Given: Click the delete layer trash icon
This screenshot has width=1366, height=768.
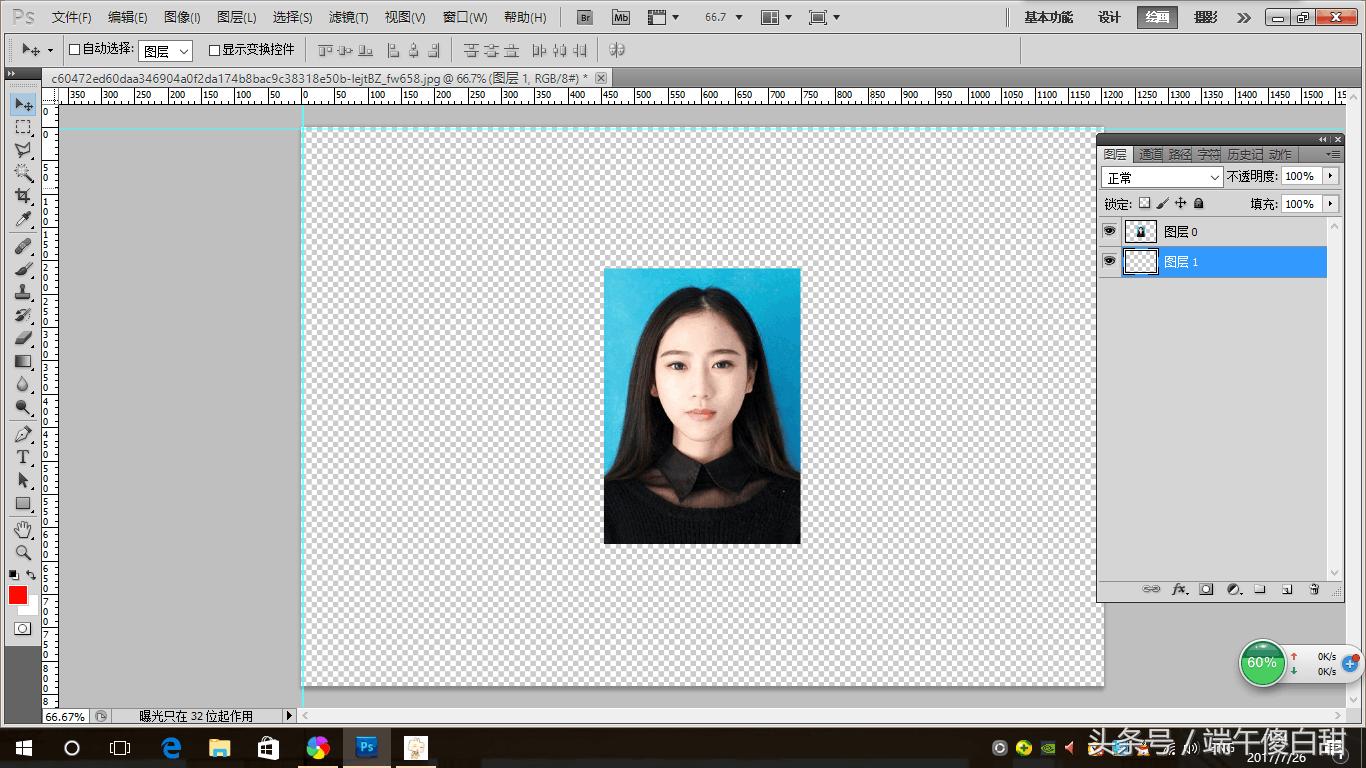Looking at the screenshot, I should (1314, 590).
